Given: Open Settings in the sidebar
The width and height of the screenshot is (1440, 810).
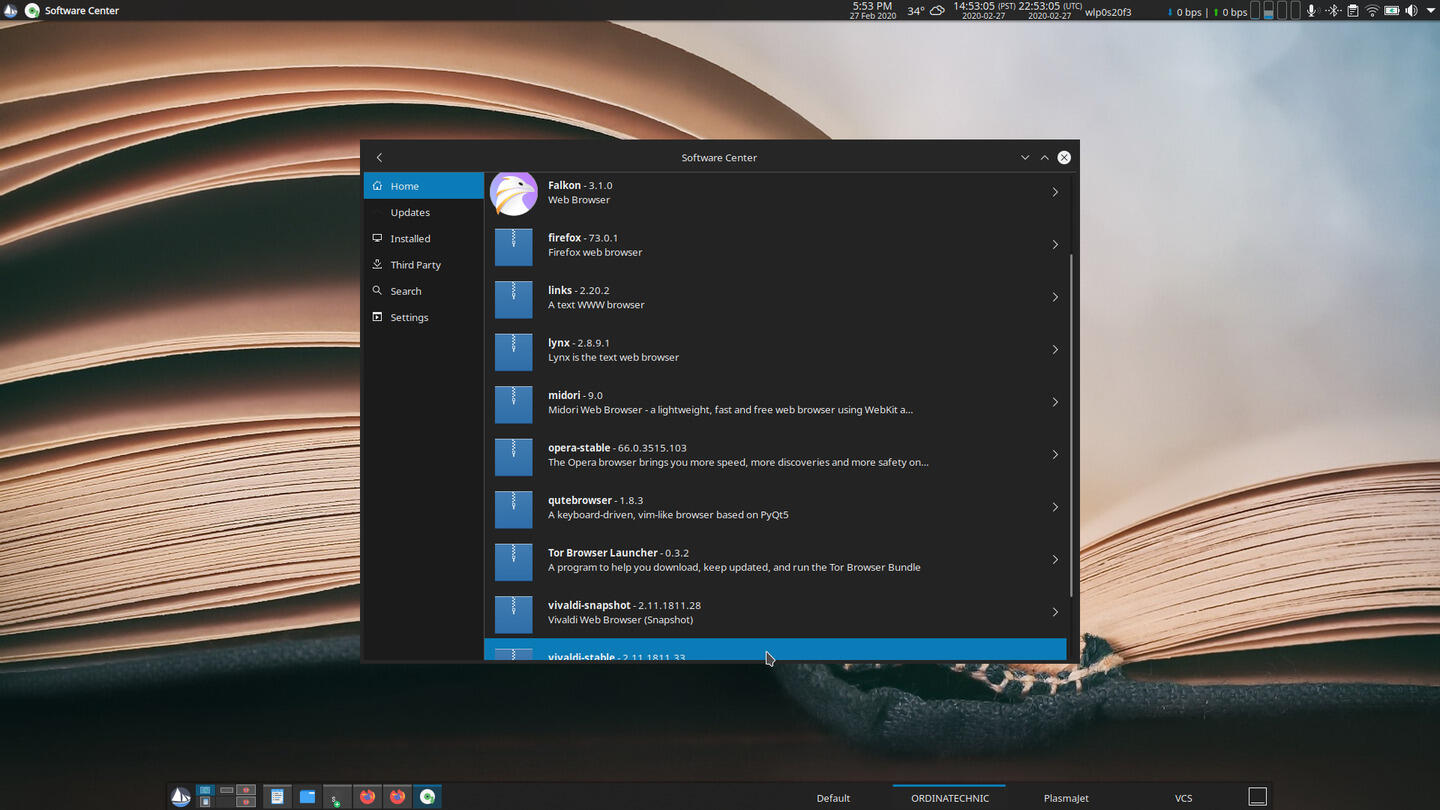Looking at the screenshot, I should 424,317.
